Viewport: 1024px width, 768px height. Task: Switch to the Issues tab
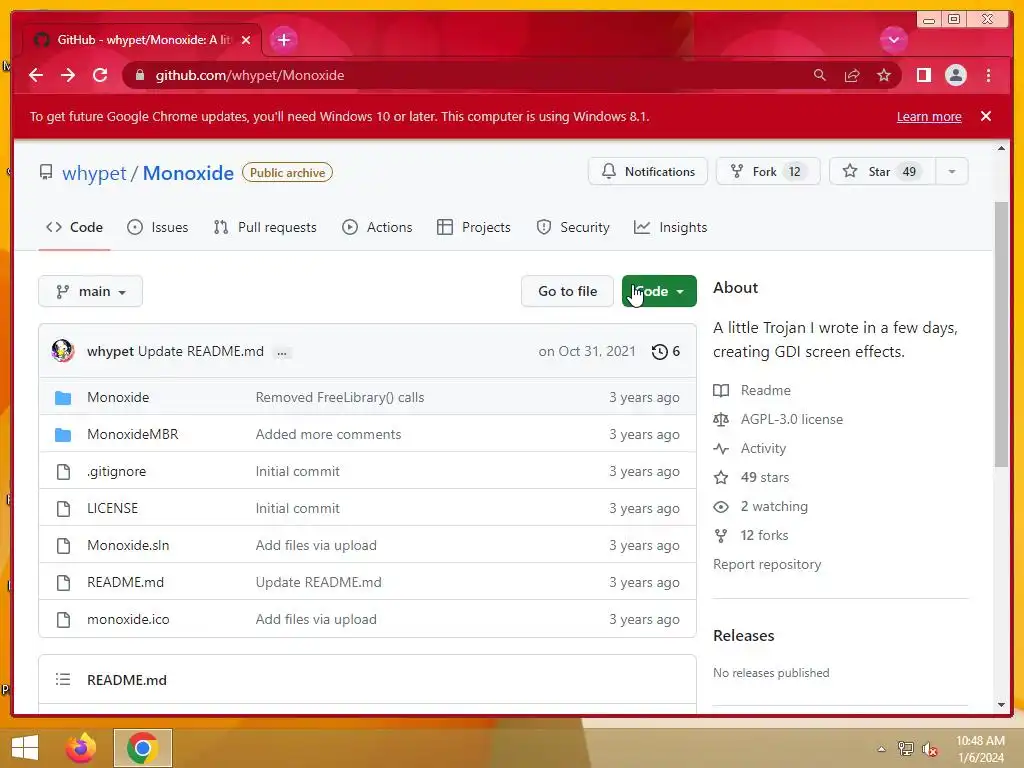pos(158,227)
